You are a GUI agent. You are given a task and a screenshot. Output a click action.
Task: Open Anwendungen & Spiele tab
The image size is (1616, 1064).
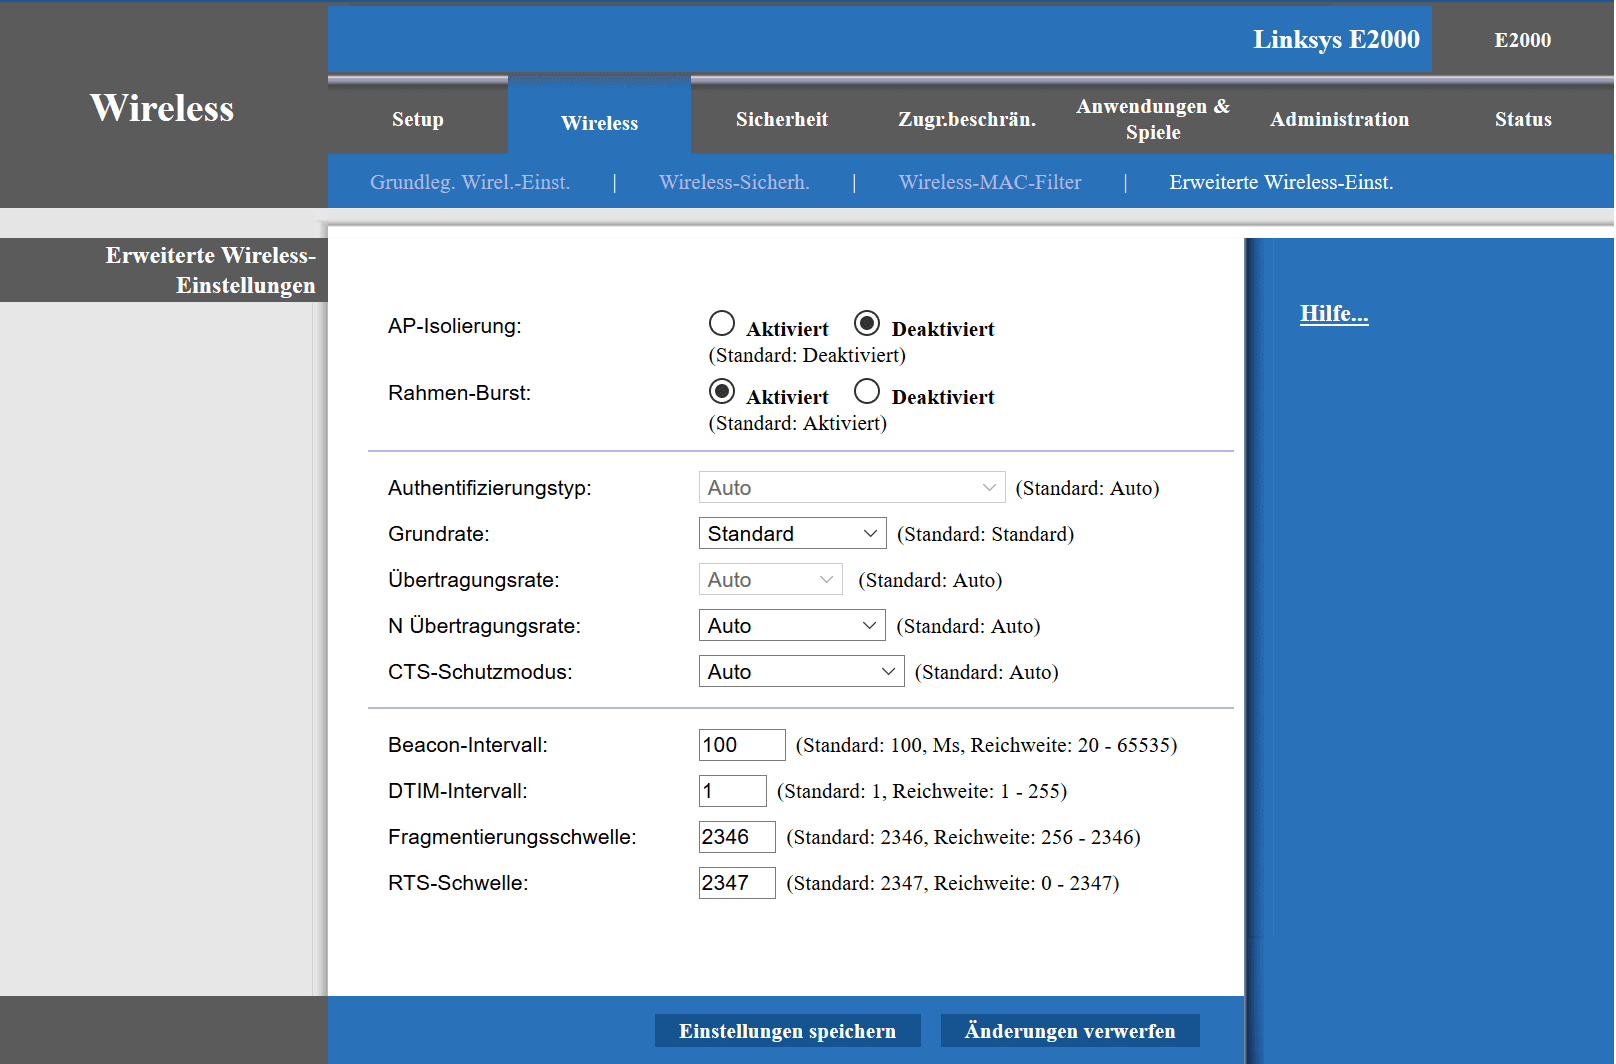[x=1153, y=119]
